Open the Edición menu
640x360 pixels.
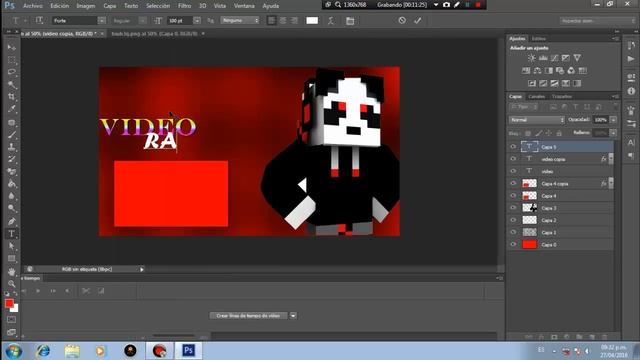tap(60, 6)
